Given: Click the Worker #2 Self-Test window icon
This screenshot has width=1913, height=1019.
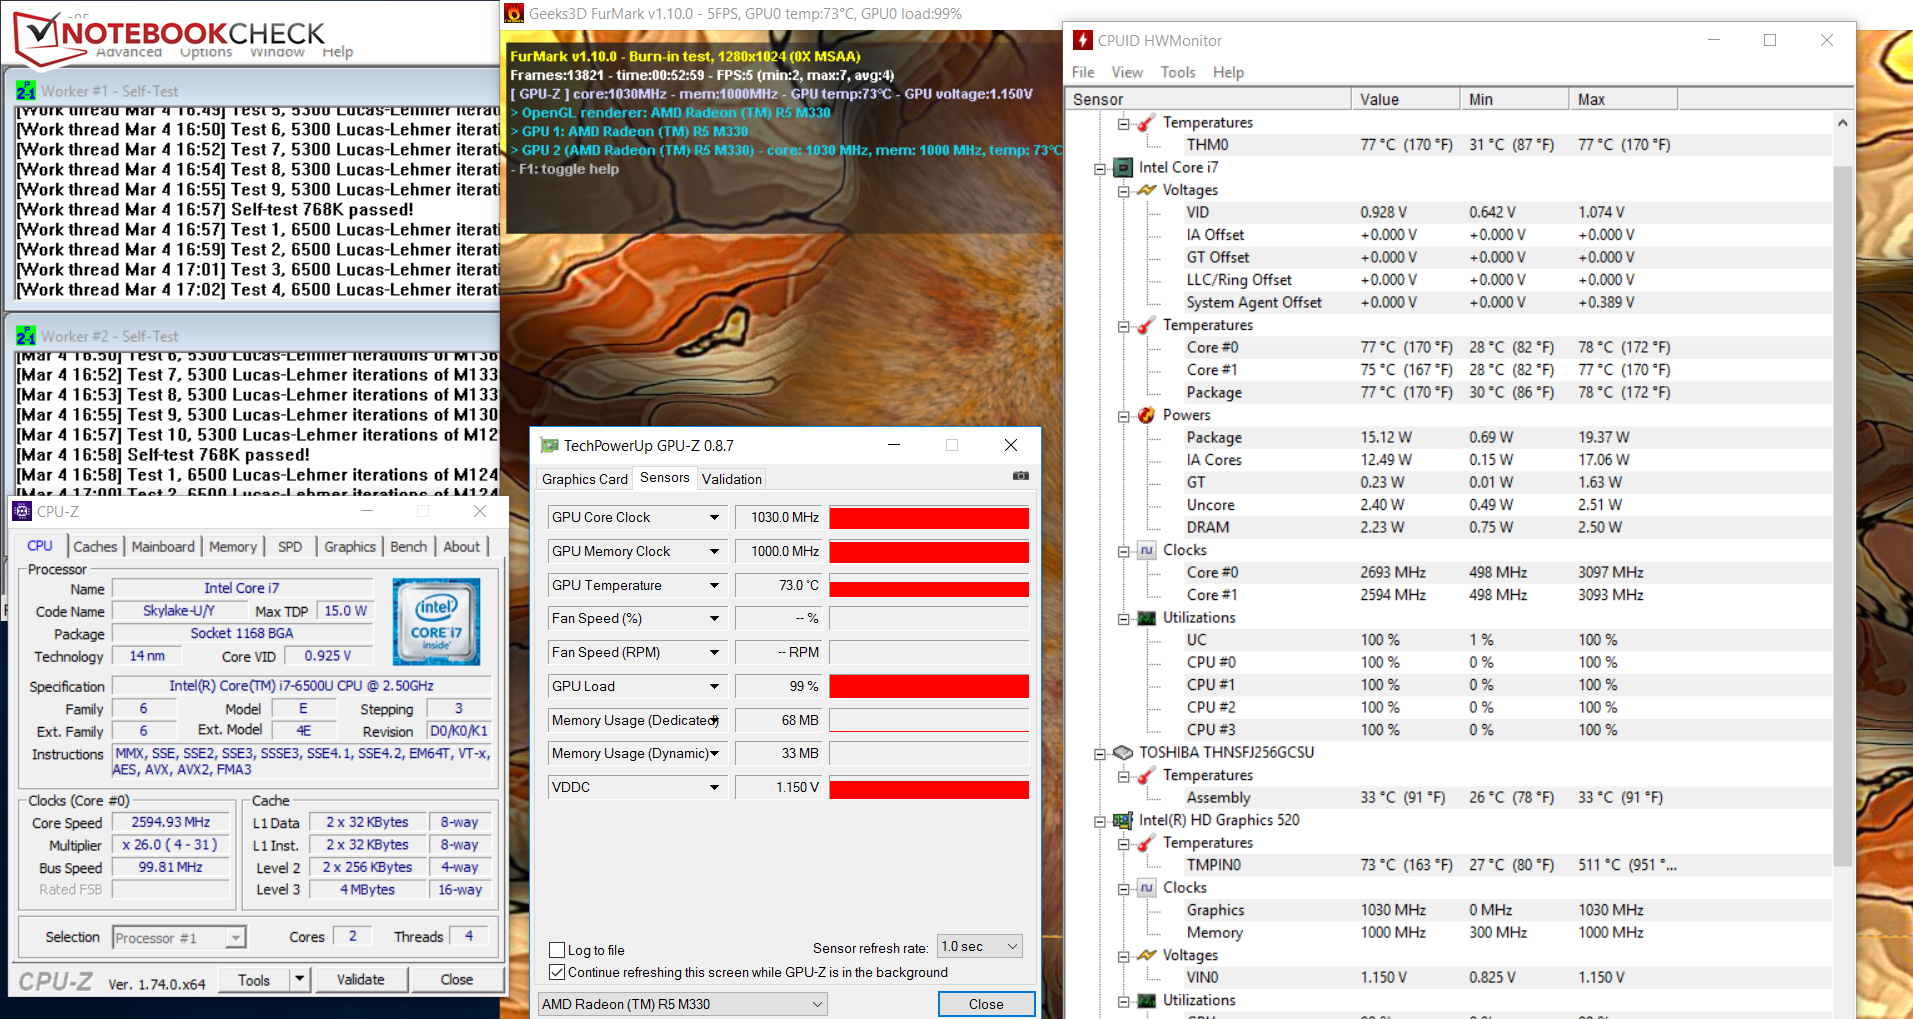Looking at the screenshot, I should click(x=25, y=336).
